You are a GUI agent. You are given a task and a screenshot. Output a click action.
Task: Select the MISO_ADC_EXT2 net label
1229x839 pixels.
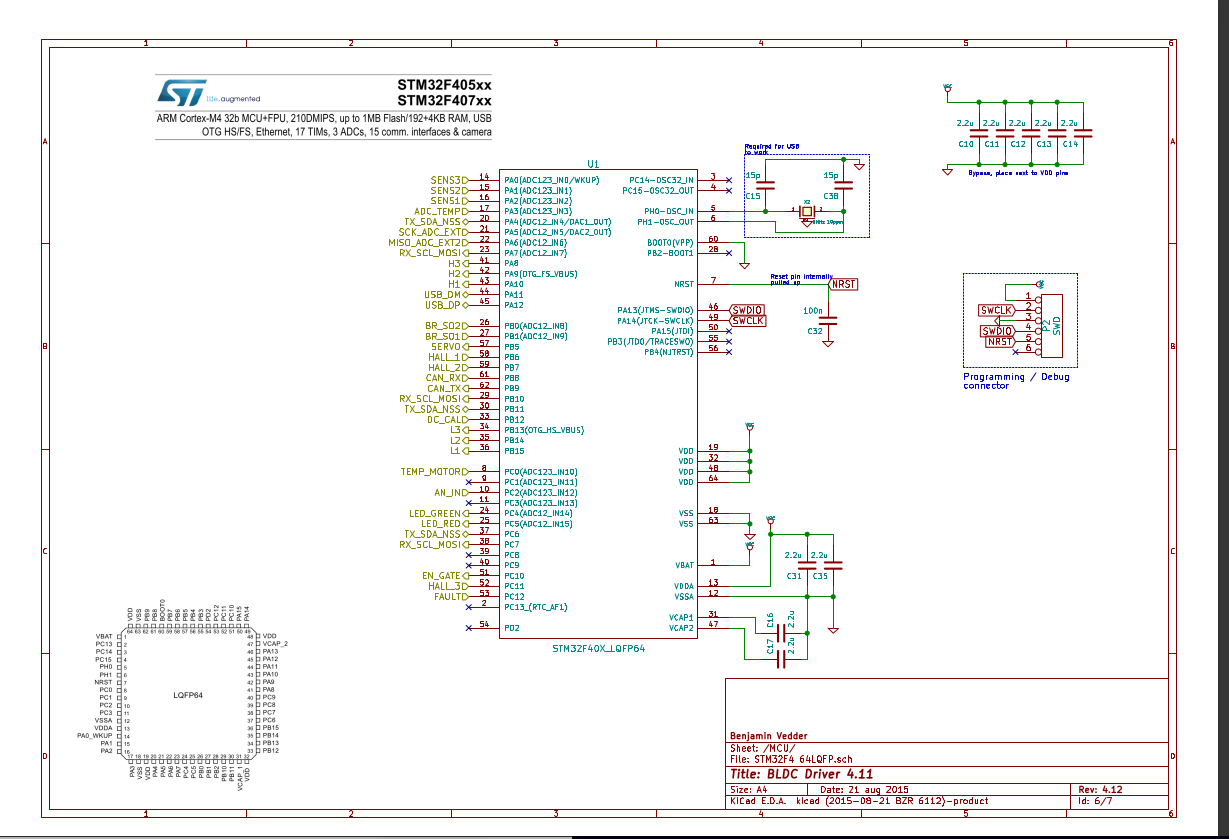427,242
